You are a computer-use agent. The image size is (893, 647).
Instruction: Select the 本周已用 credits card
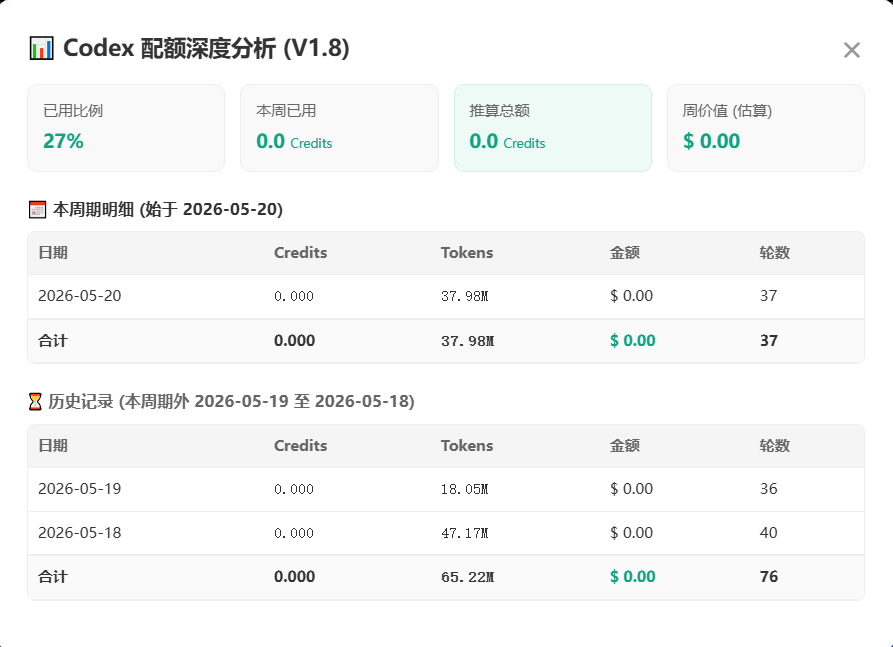[339, 128]
